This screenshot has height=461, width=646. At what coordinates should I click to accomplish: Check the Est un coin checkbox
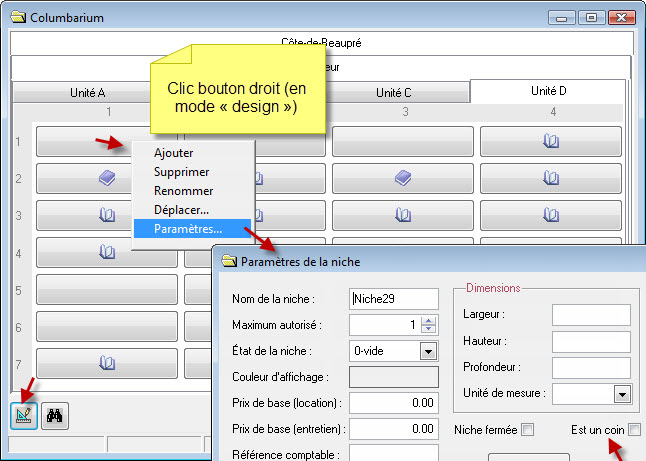coord(634,430)
